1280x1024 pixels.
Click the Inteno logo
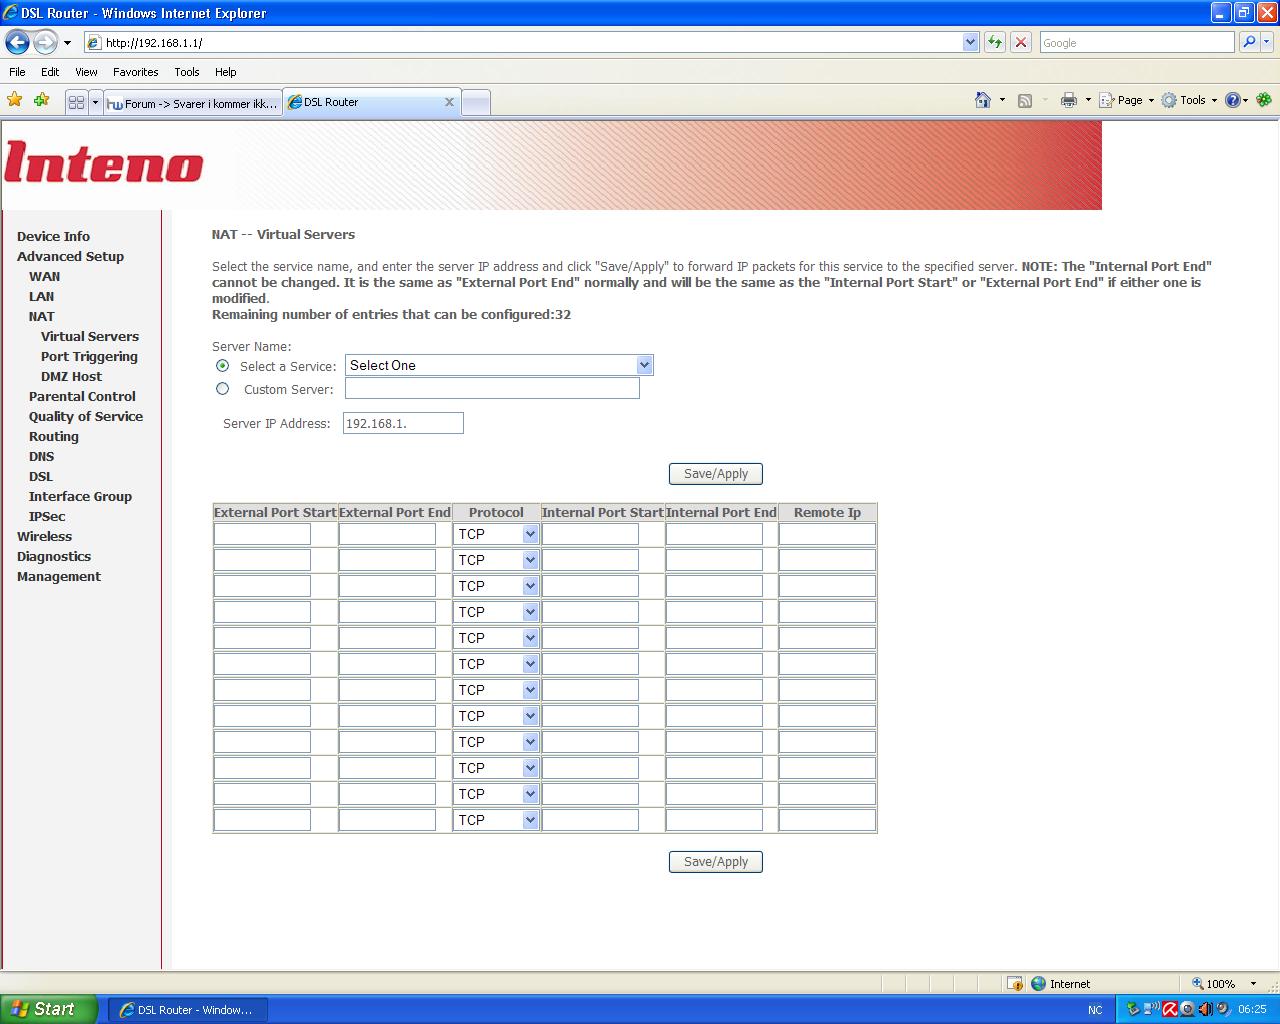pyautogui.click(x=104, y=162)
